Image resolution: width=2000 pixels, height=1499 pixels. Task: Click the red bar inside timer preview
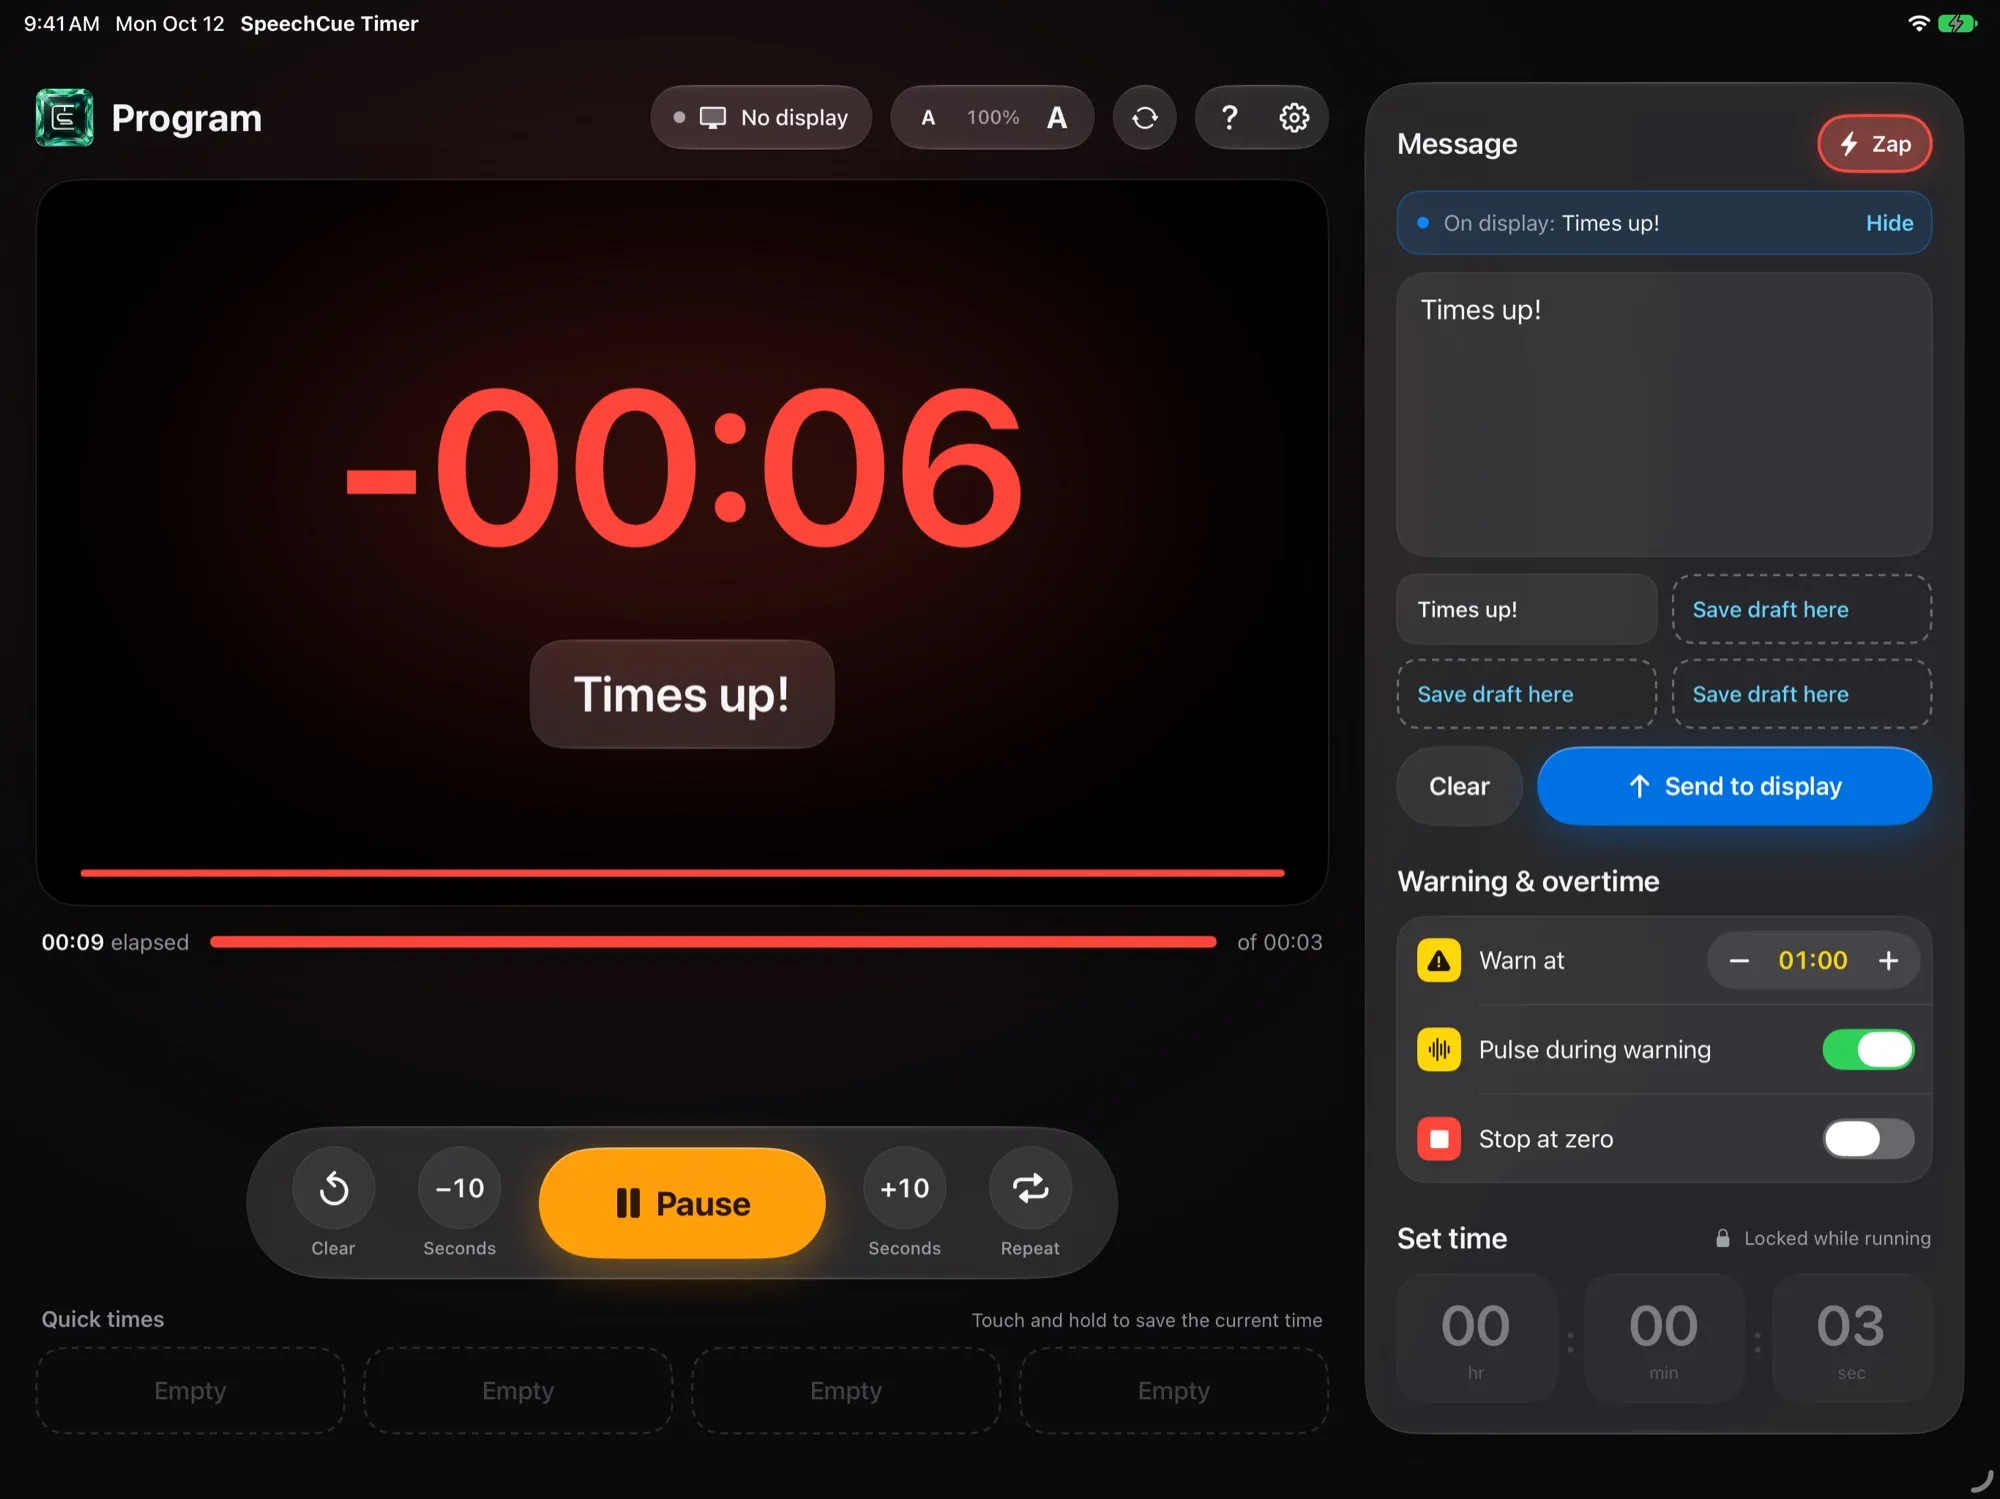pyautogui.click(x=682, y=873)
